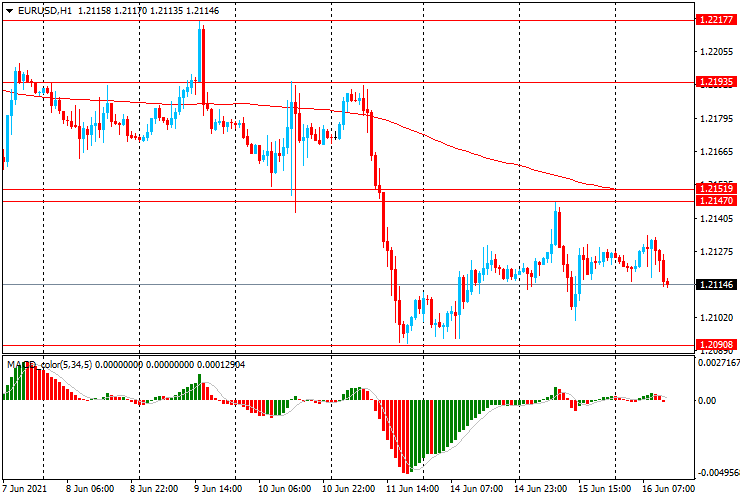
Task: Select the 1.20908 red price label
Action: tap(716, 345)
